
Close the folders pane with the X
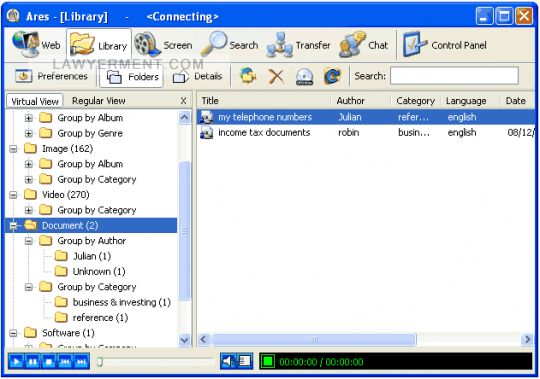(184, 101)
